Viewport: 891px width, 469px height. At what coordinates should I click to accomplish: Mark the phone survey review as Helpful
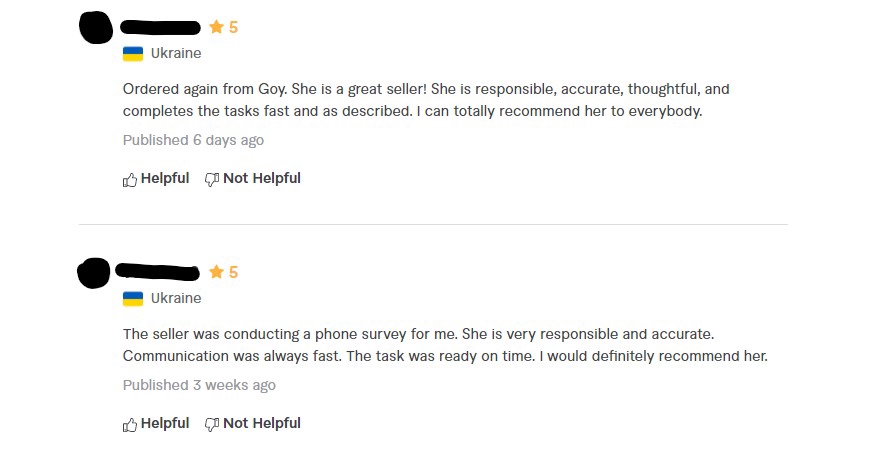pos(156,424)
